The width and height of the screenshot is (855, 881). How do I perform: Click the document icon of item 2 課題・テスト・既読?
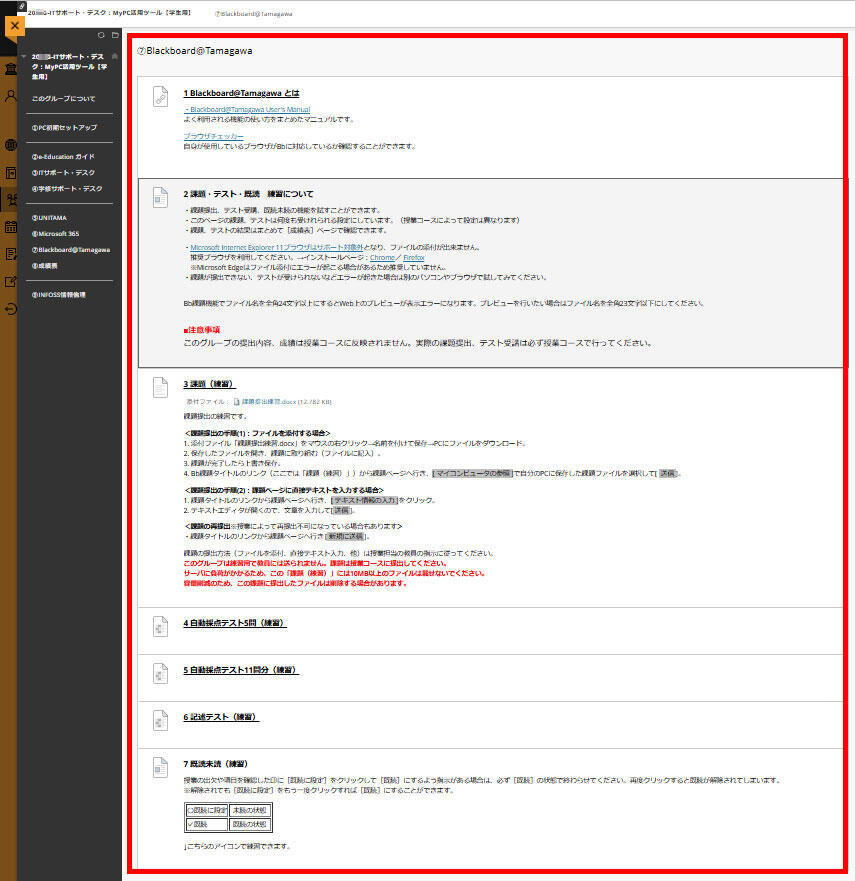(x=161, y=198)
